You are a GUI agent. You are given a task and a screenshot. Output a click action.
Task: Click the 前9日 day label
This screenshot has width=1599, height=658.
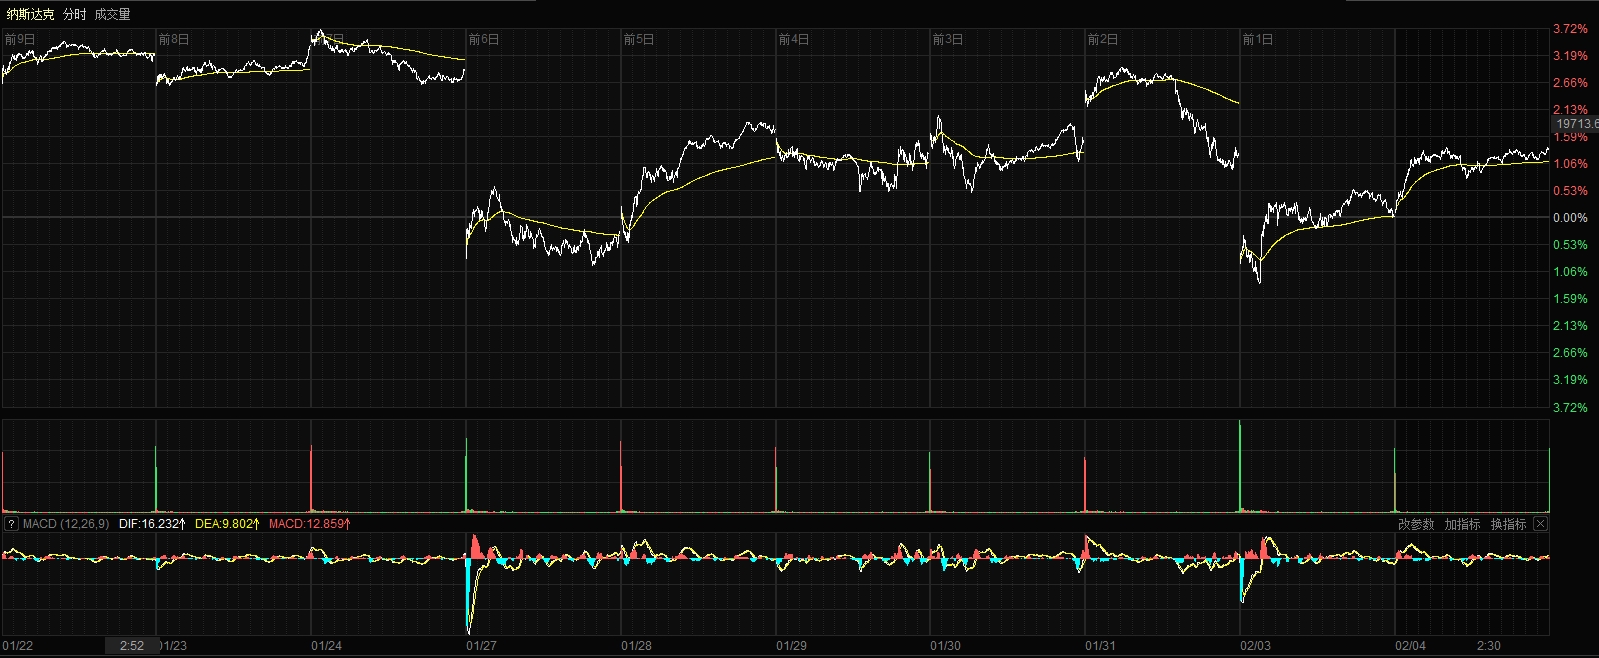click(x=20, y=40)
